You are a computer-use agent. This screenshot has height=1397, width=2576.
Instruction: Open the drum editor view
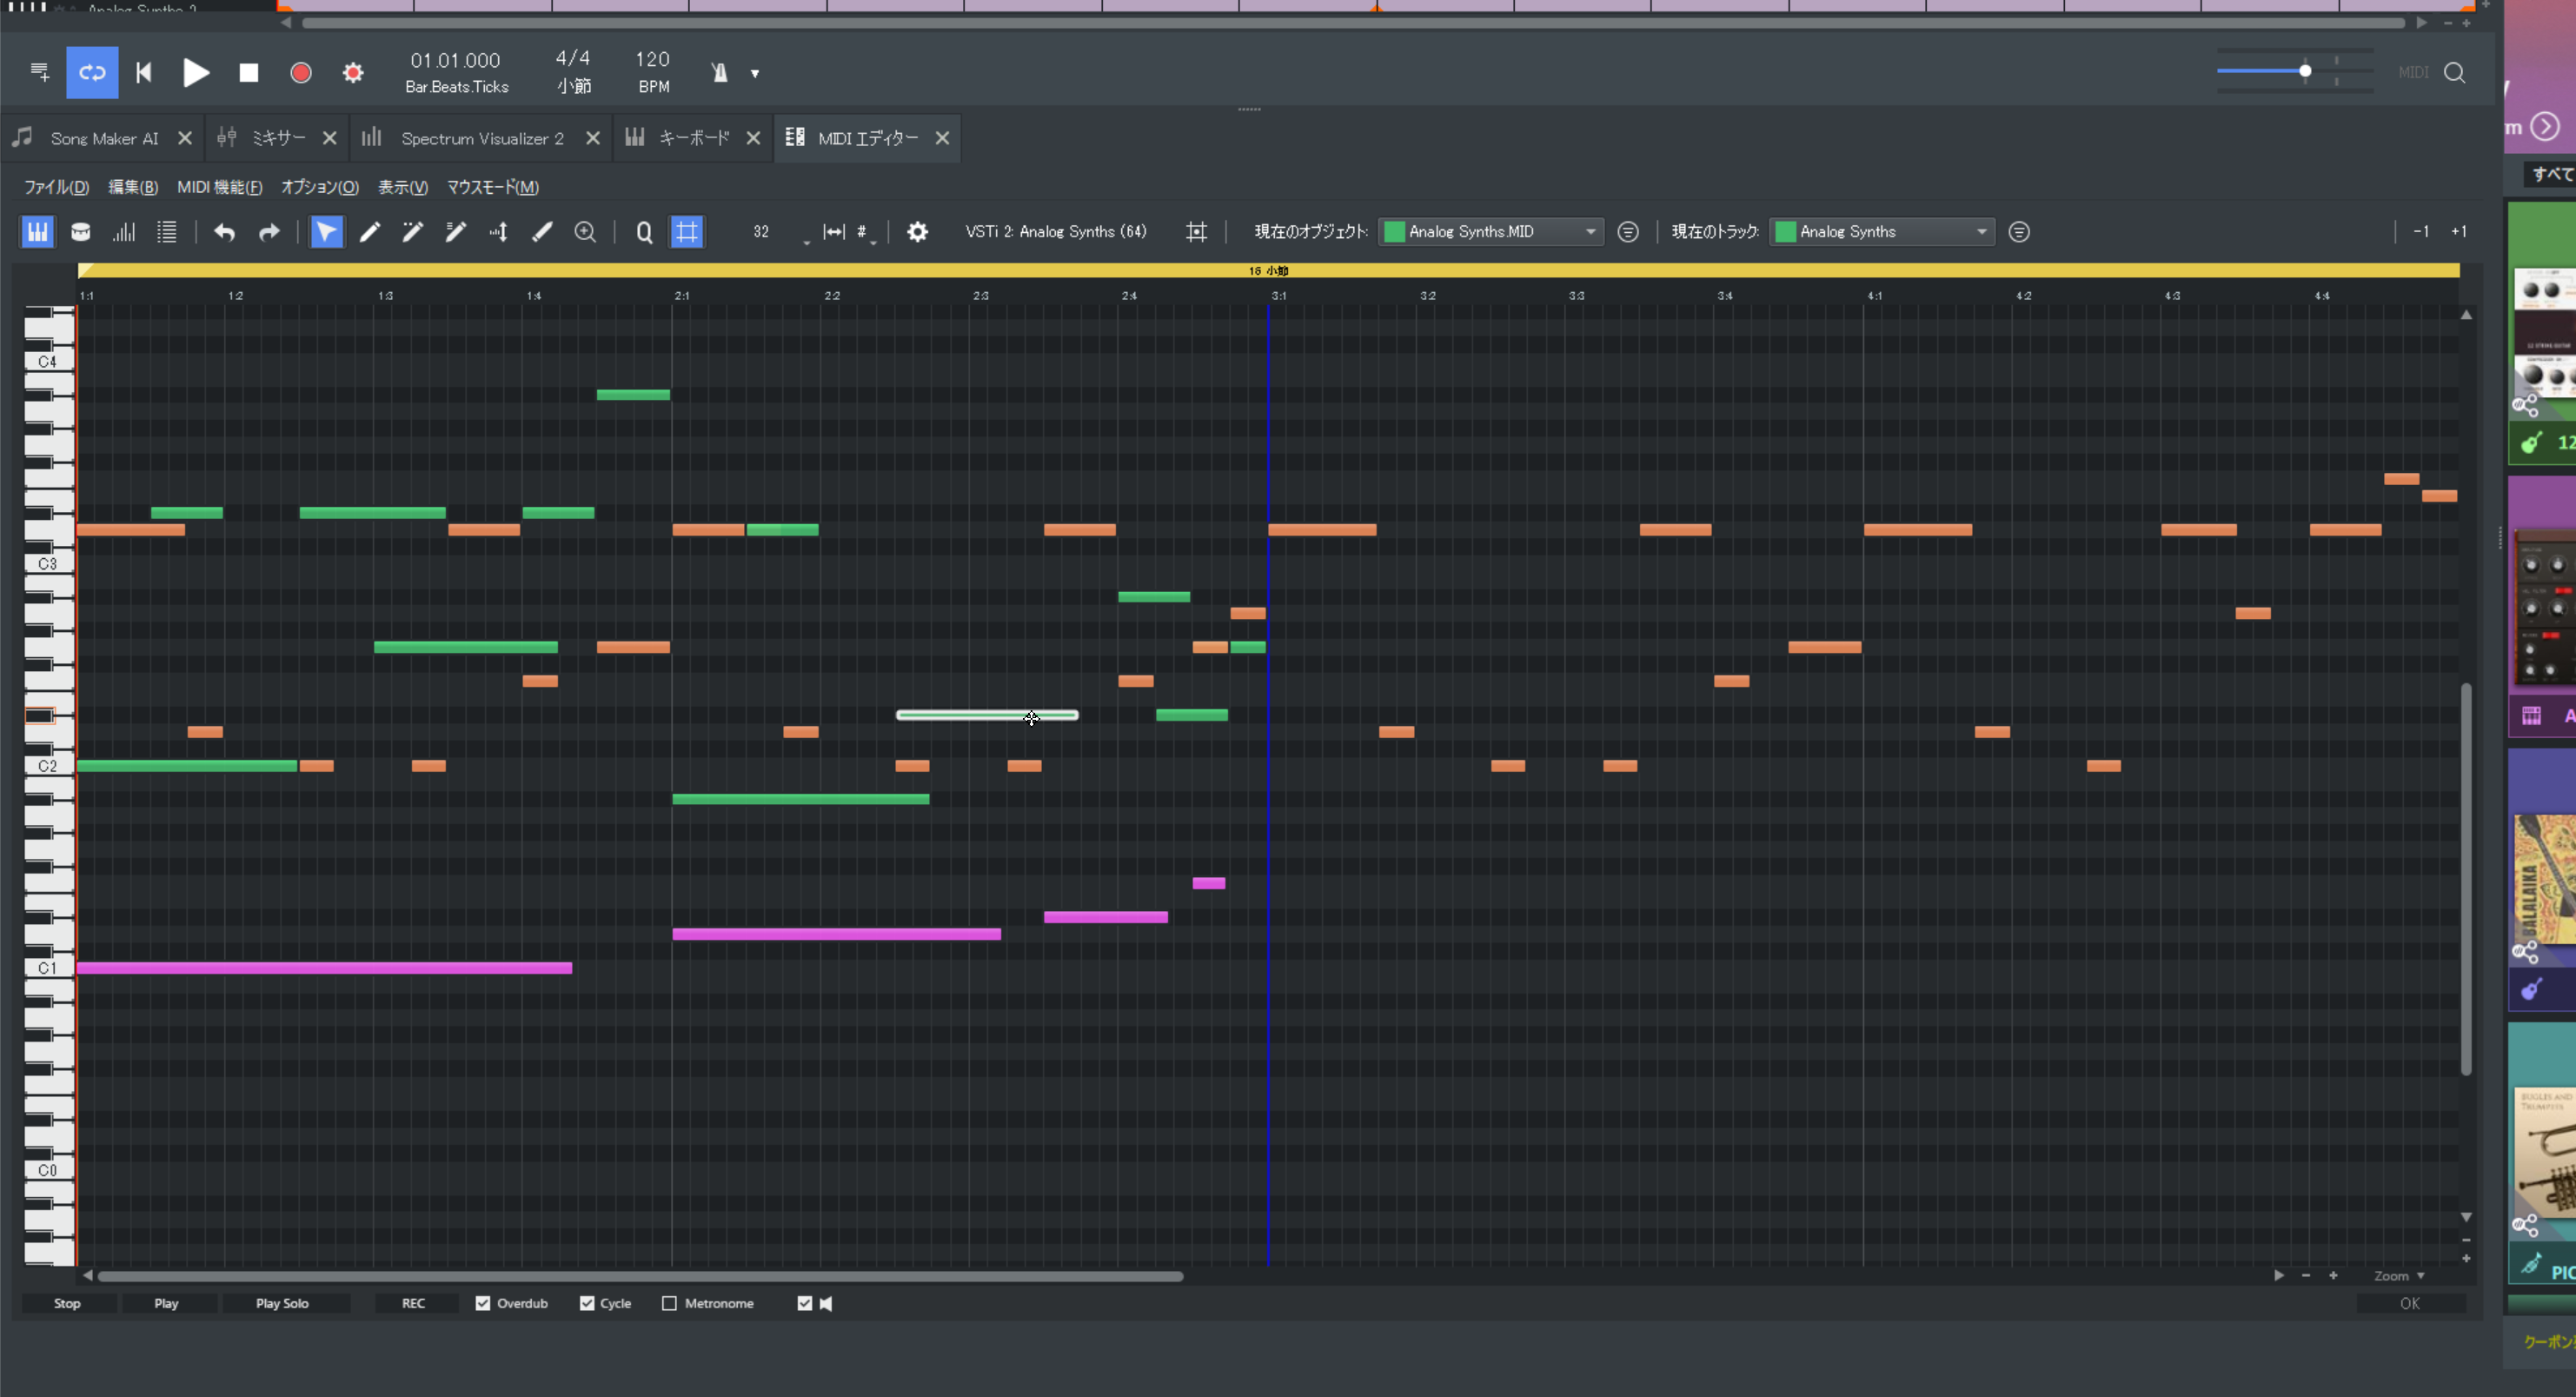tap(81, 232)
